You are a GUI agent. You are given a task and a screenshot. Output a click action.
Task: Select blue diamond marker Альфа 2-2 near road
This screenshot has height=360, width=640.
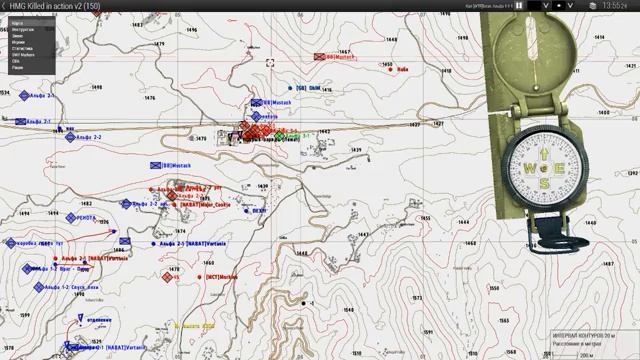pyautogui.click(x=70, y=137)
